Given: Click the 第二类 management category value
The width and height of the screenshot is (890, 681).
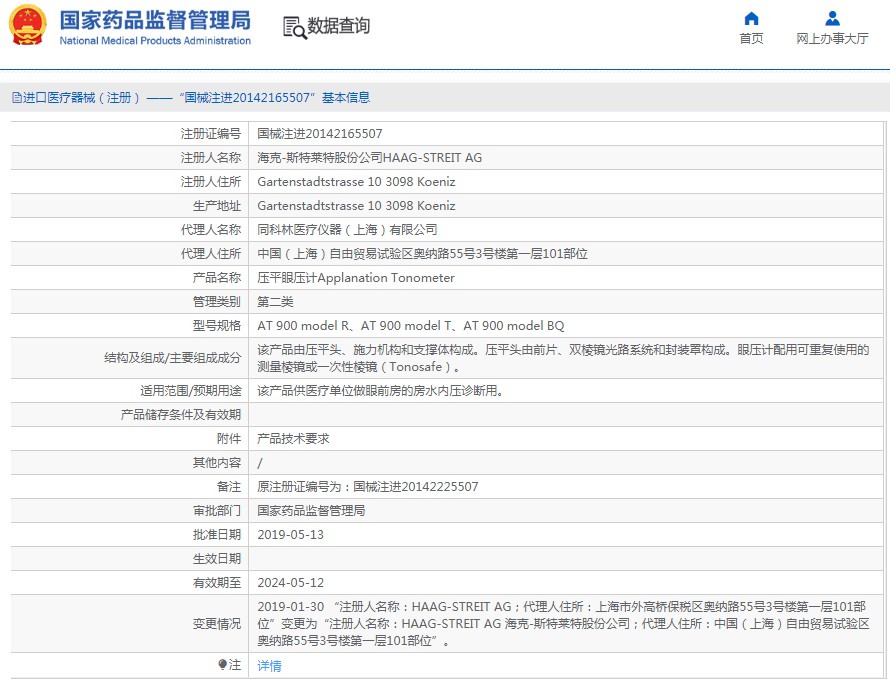Looking at the screenshot, I should (x=275, y=302).
